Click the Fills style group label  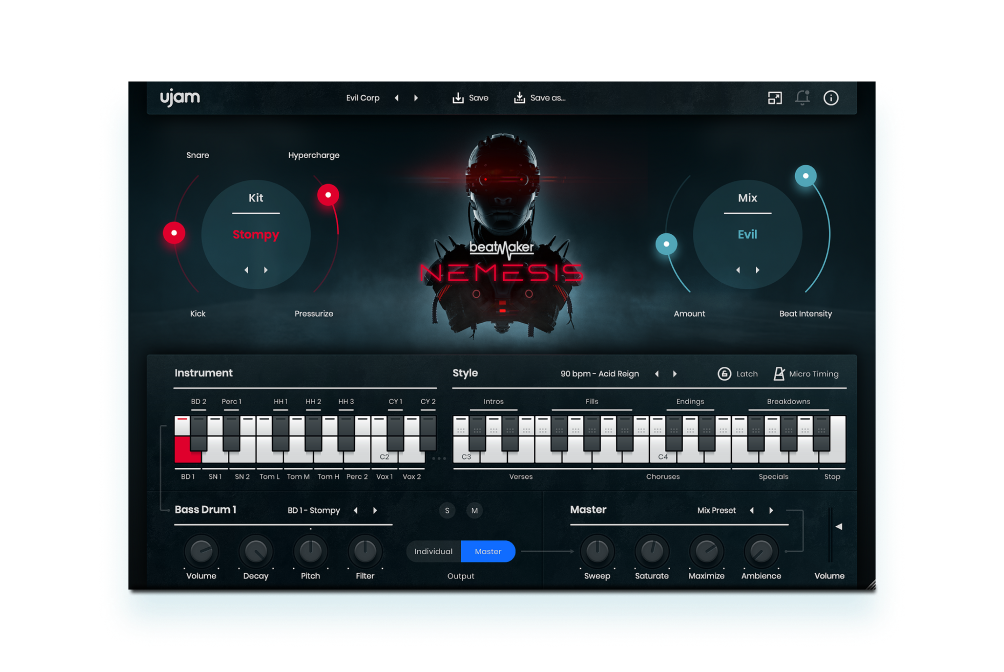point(592,402)
